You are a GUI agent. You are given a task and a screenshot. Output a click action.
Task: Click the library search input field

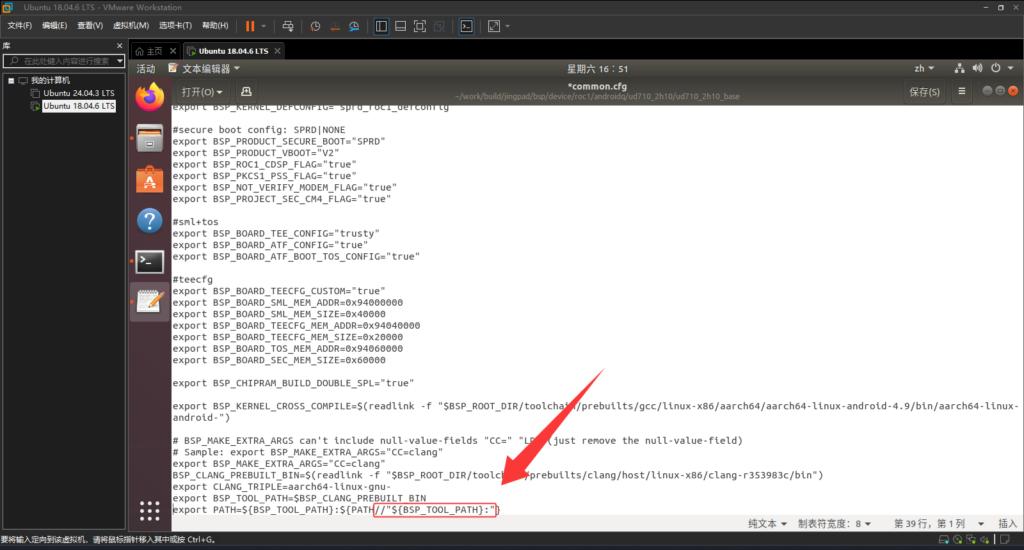tap(60, 61)
